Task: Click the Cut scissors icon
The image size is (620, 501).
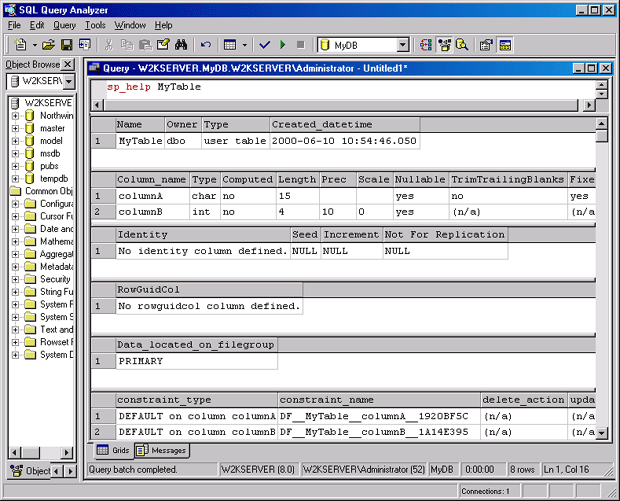Action: [x=109, y=45]
